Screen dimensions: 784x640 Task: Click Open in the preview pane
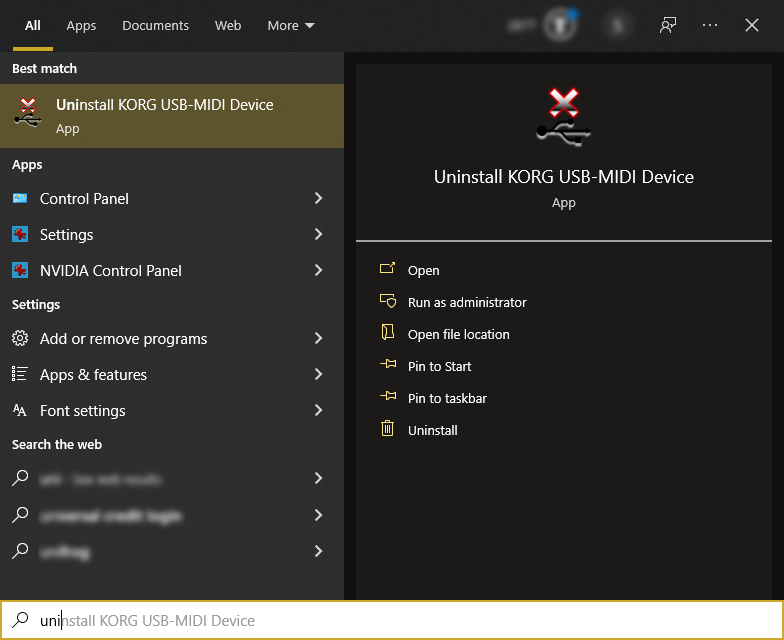click(424, 270)
